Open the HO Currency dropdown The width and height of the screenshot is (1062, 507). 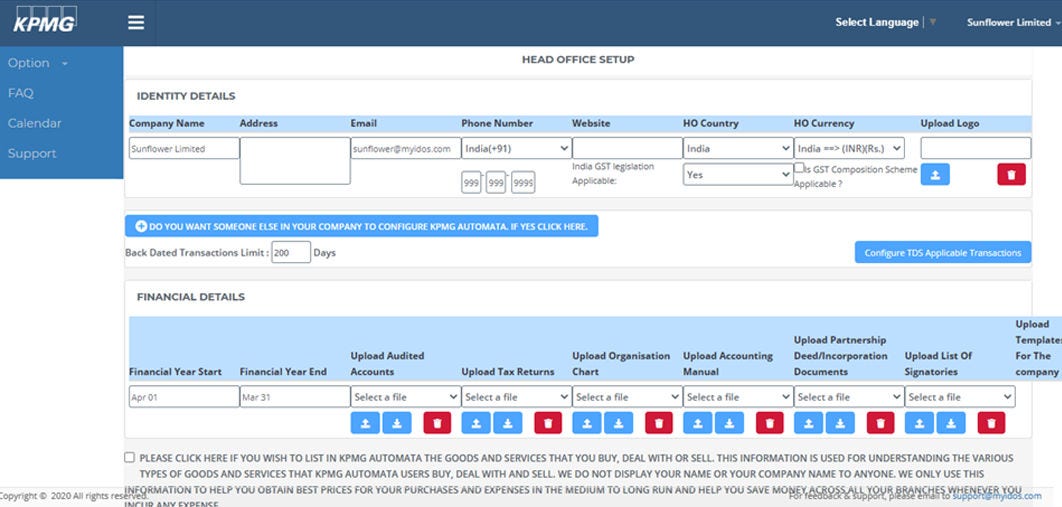(849, 148)
